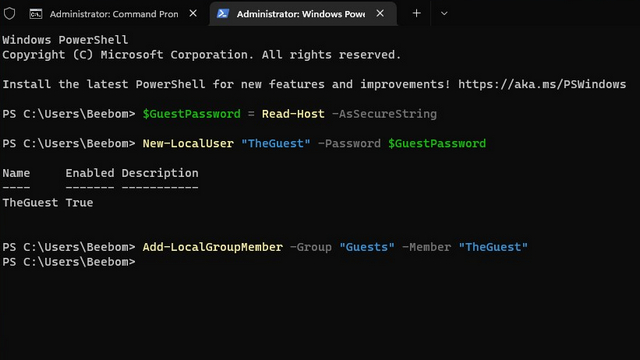Click the Copyright Microsoft Corporation line

[x=202, y=55]
